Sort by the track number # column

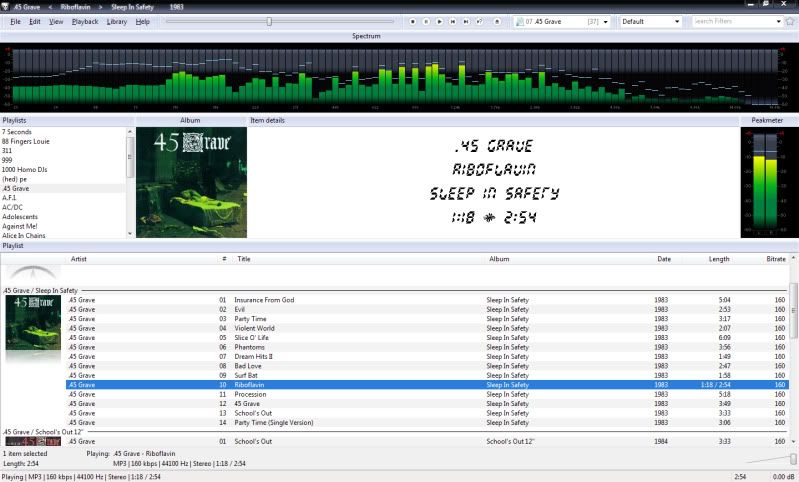pyautogui.click(x=224, y=259)
